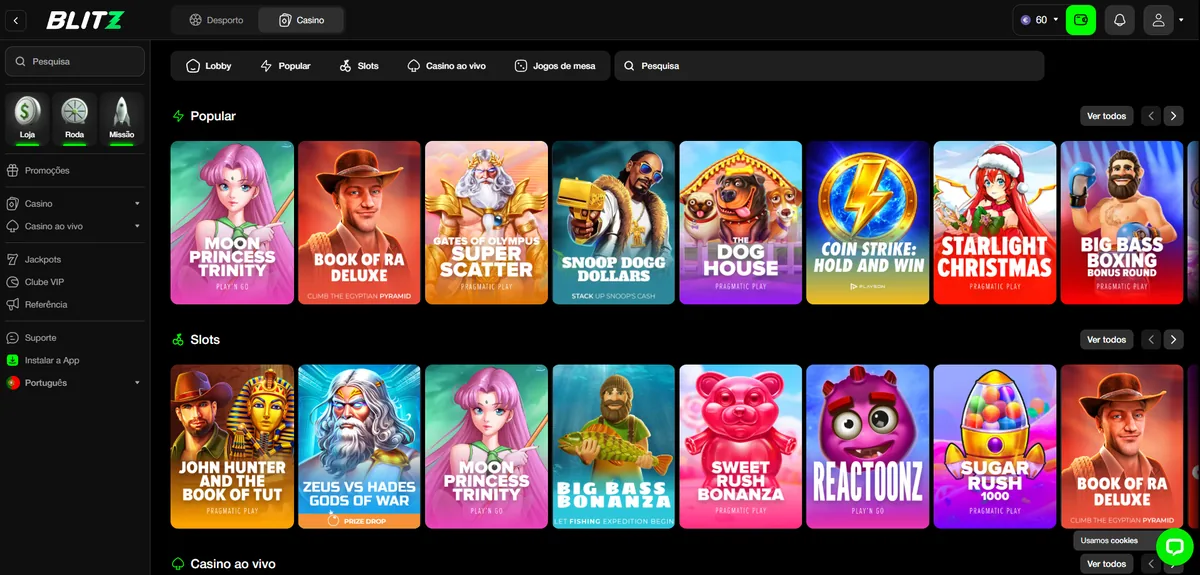
Task: Click the Casino ao vivo section heading
Action: click(233, 564)
